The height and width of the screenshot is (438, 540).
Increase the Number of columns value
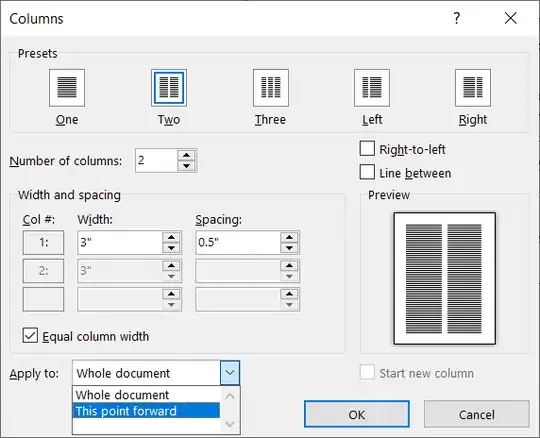(x=186, y=155)
